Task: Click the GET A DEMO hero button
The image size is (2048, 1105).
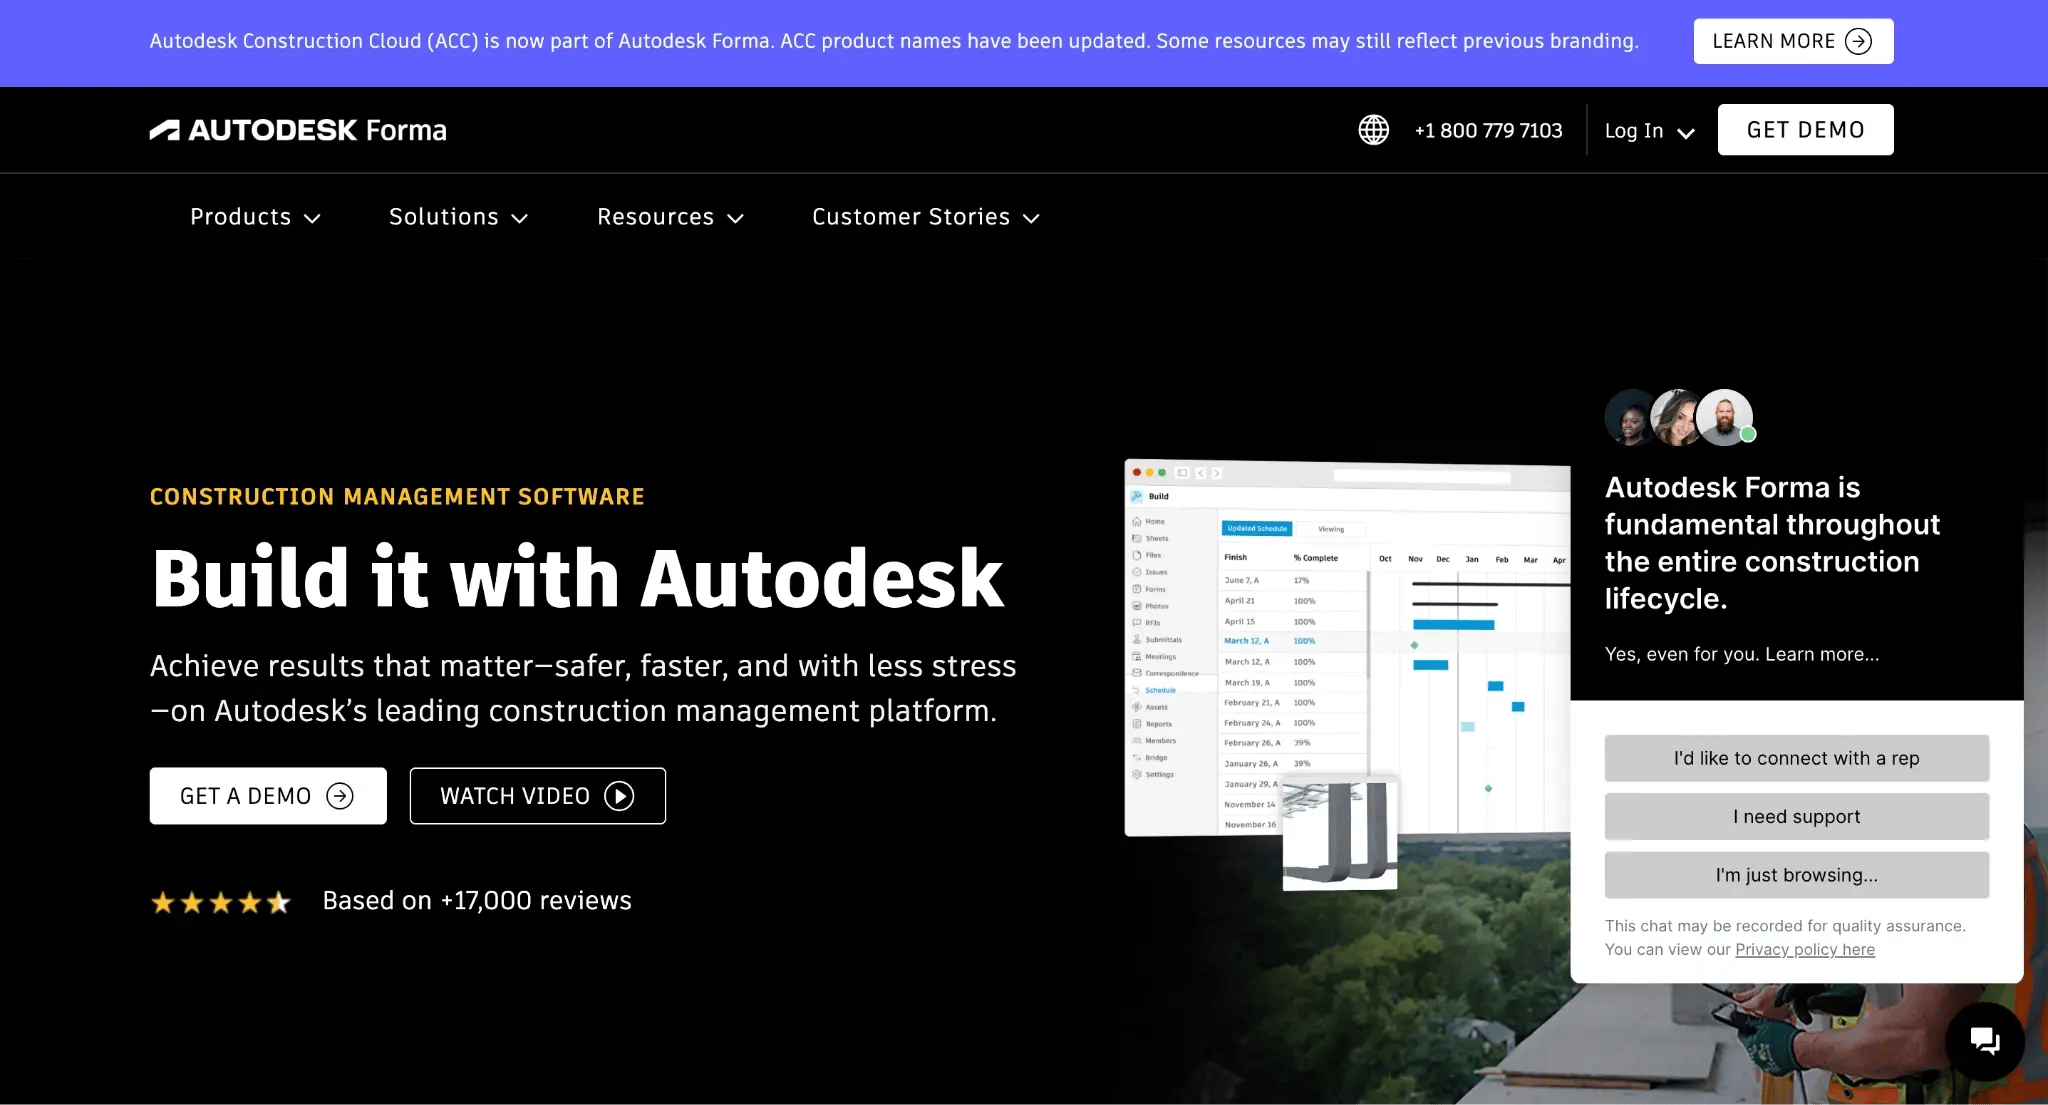Action: point(268,796)
